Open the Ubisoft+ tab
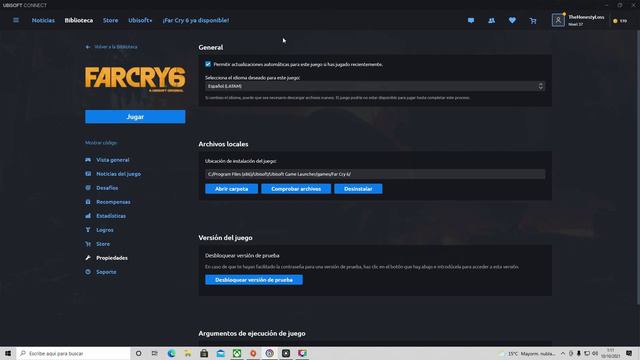640x360 pixels. (x=140, y=20)
